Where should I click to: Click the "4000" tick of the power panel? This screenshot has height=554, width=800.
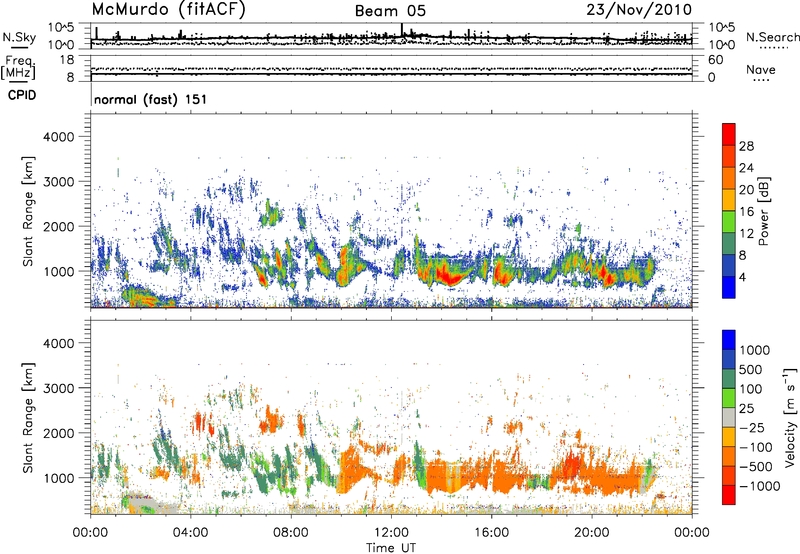pyautogui.click(x=59, y=137)
